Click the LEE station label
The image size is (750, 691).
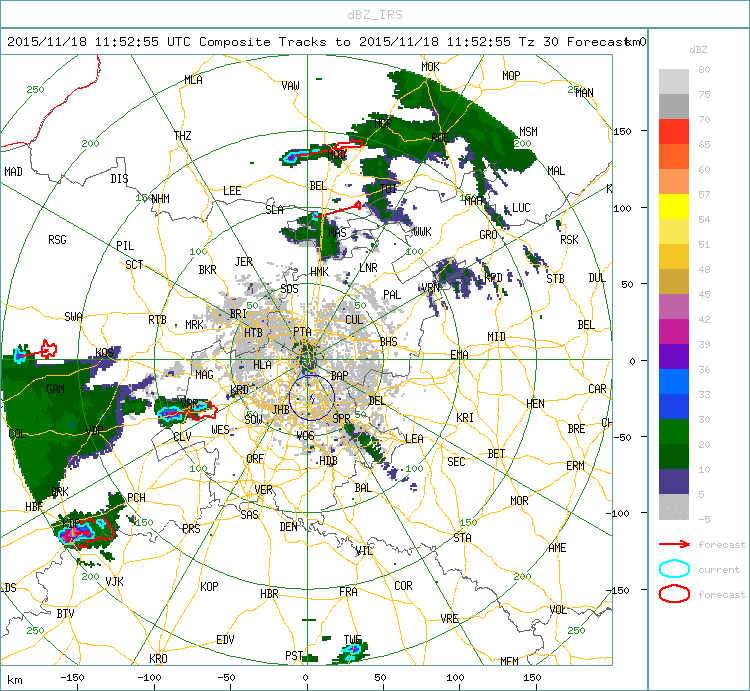(x=232, y=191)
